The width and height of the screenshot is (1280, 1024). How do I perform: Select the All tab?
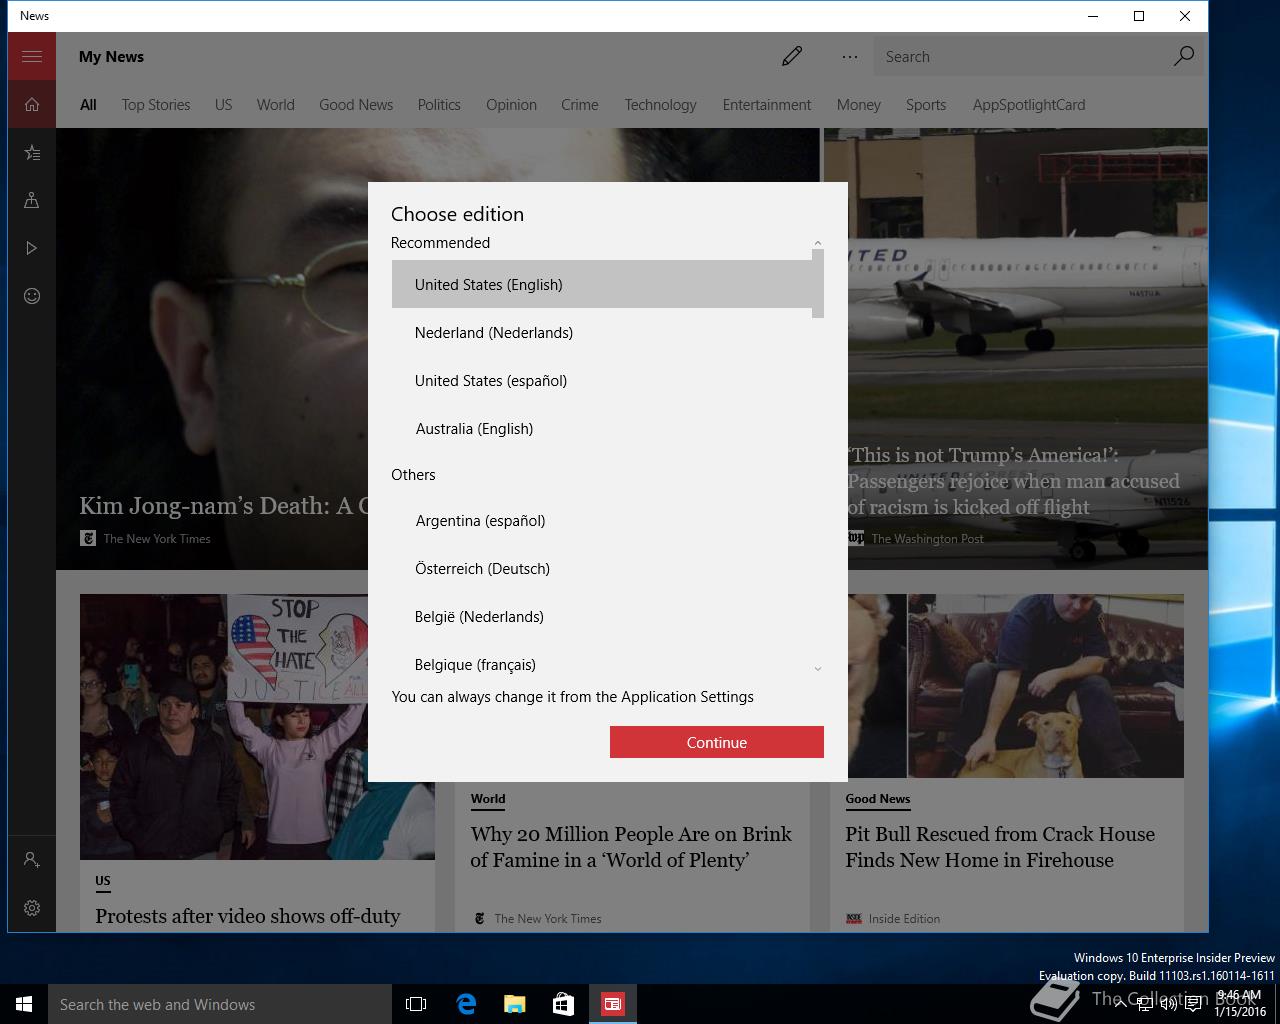click(x=88, y=105)
